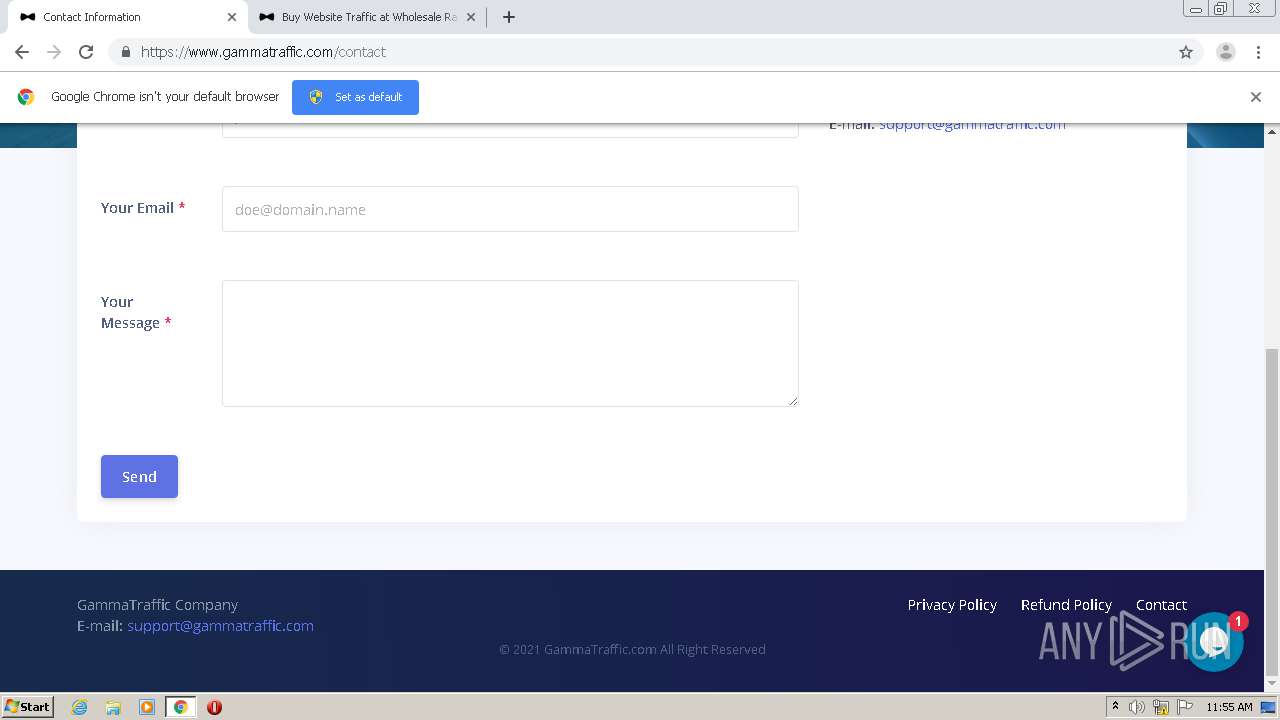Click the show desktop tray icon

coord(1268,707)
